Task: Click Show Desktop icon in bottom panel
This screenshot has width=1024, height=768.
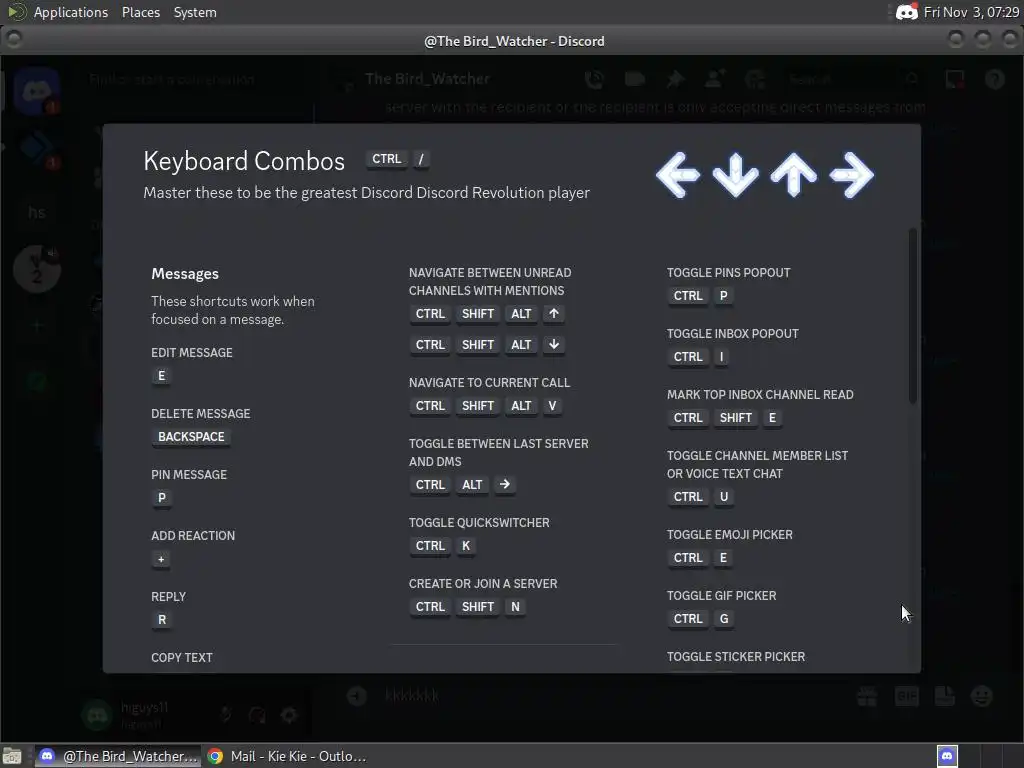Action: tap(12, 756)
